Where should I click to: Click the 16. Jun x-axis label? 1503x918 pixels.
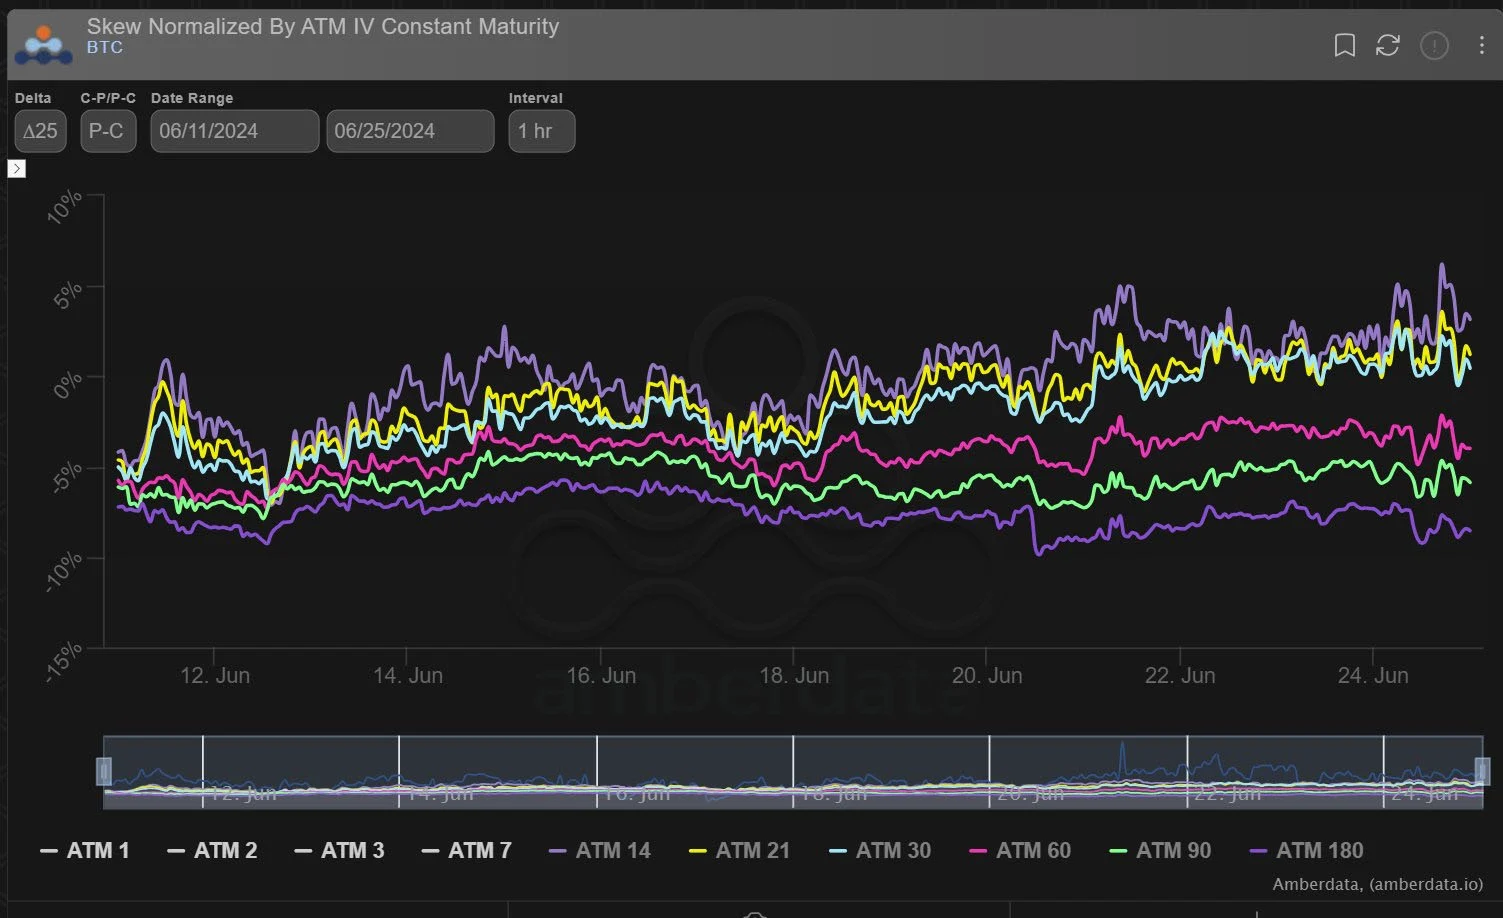[601, 676]
